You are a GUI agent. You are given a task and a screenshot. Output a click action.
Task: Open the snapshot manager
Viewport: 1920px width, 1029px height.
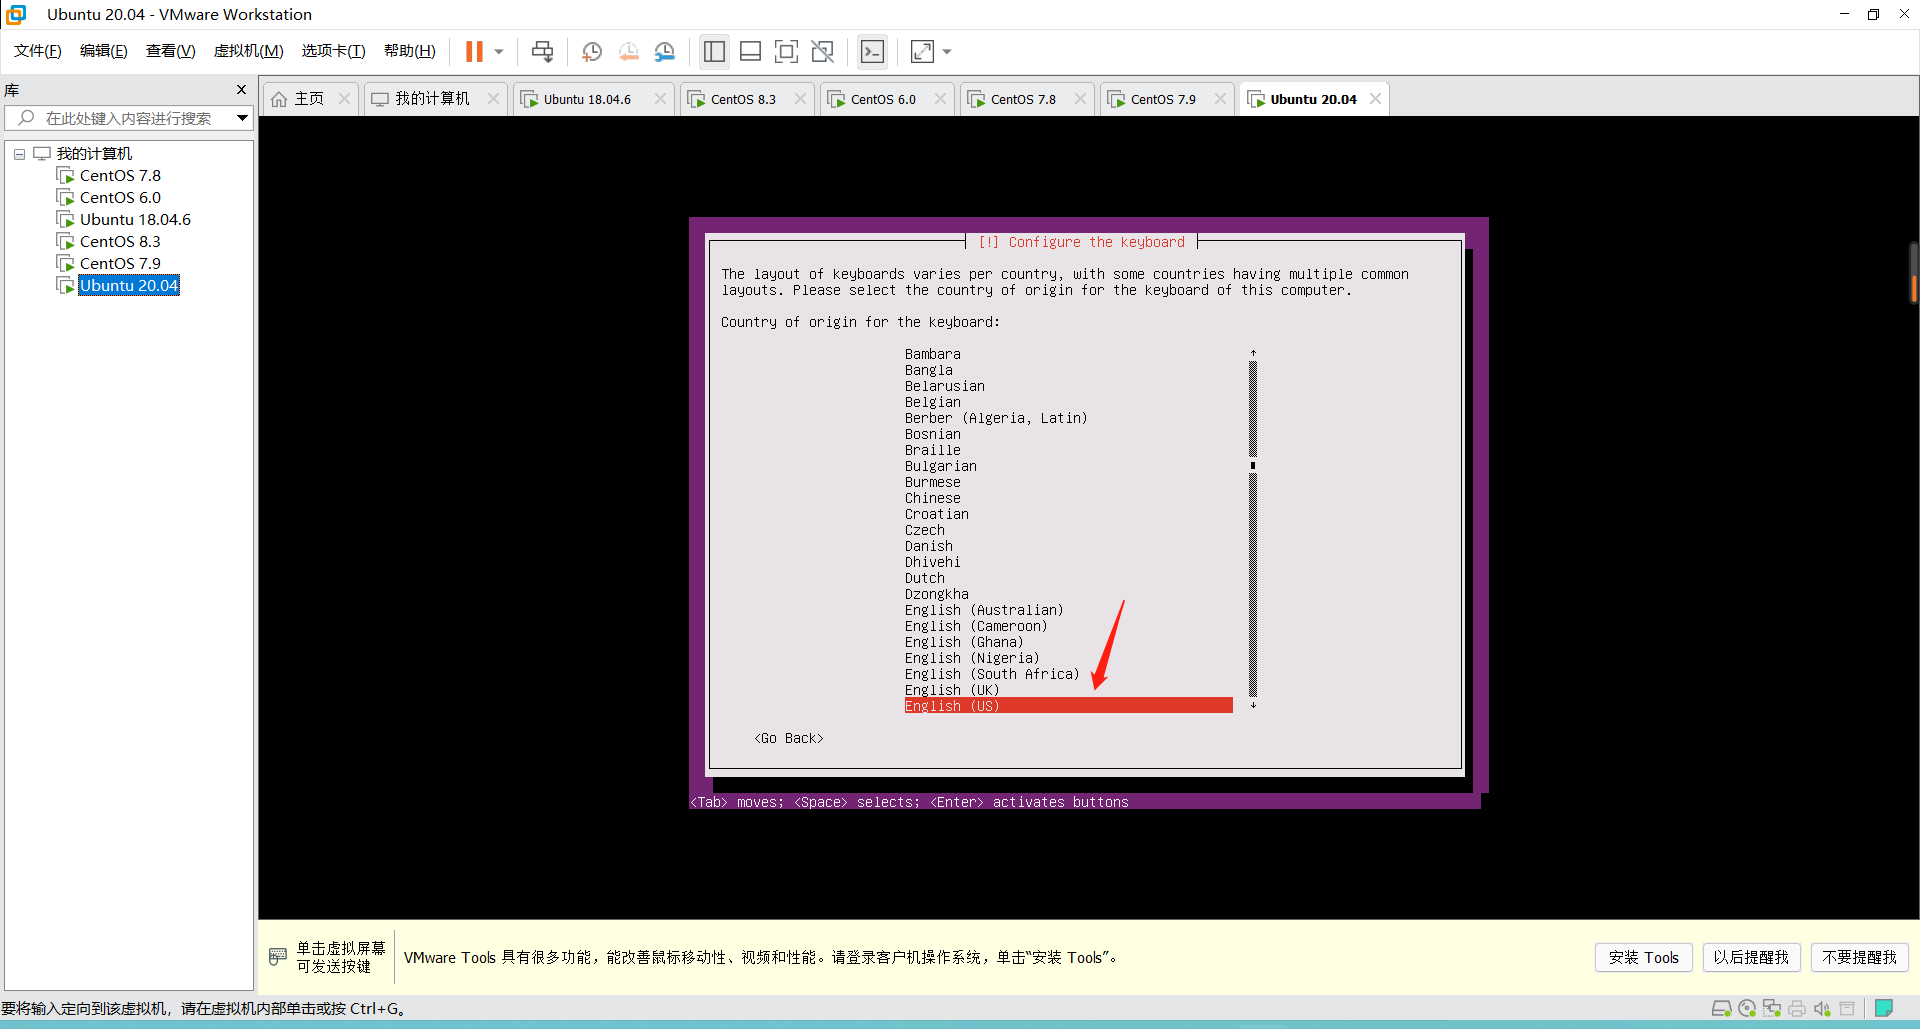coord(665,51)
